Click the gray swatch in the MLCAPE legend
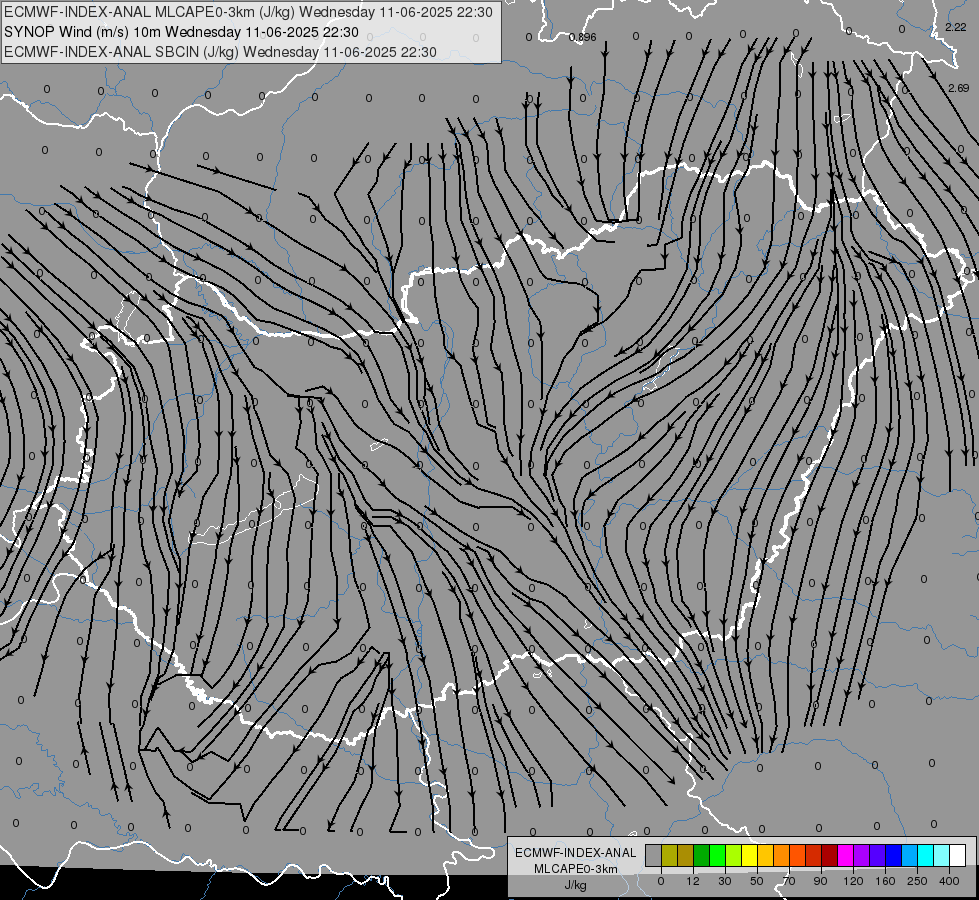Image resolution: width=979 pixels, height=900 pixels. tap(653, 855)
